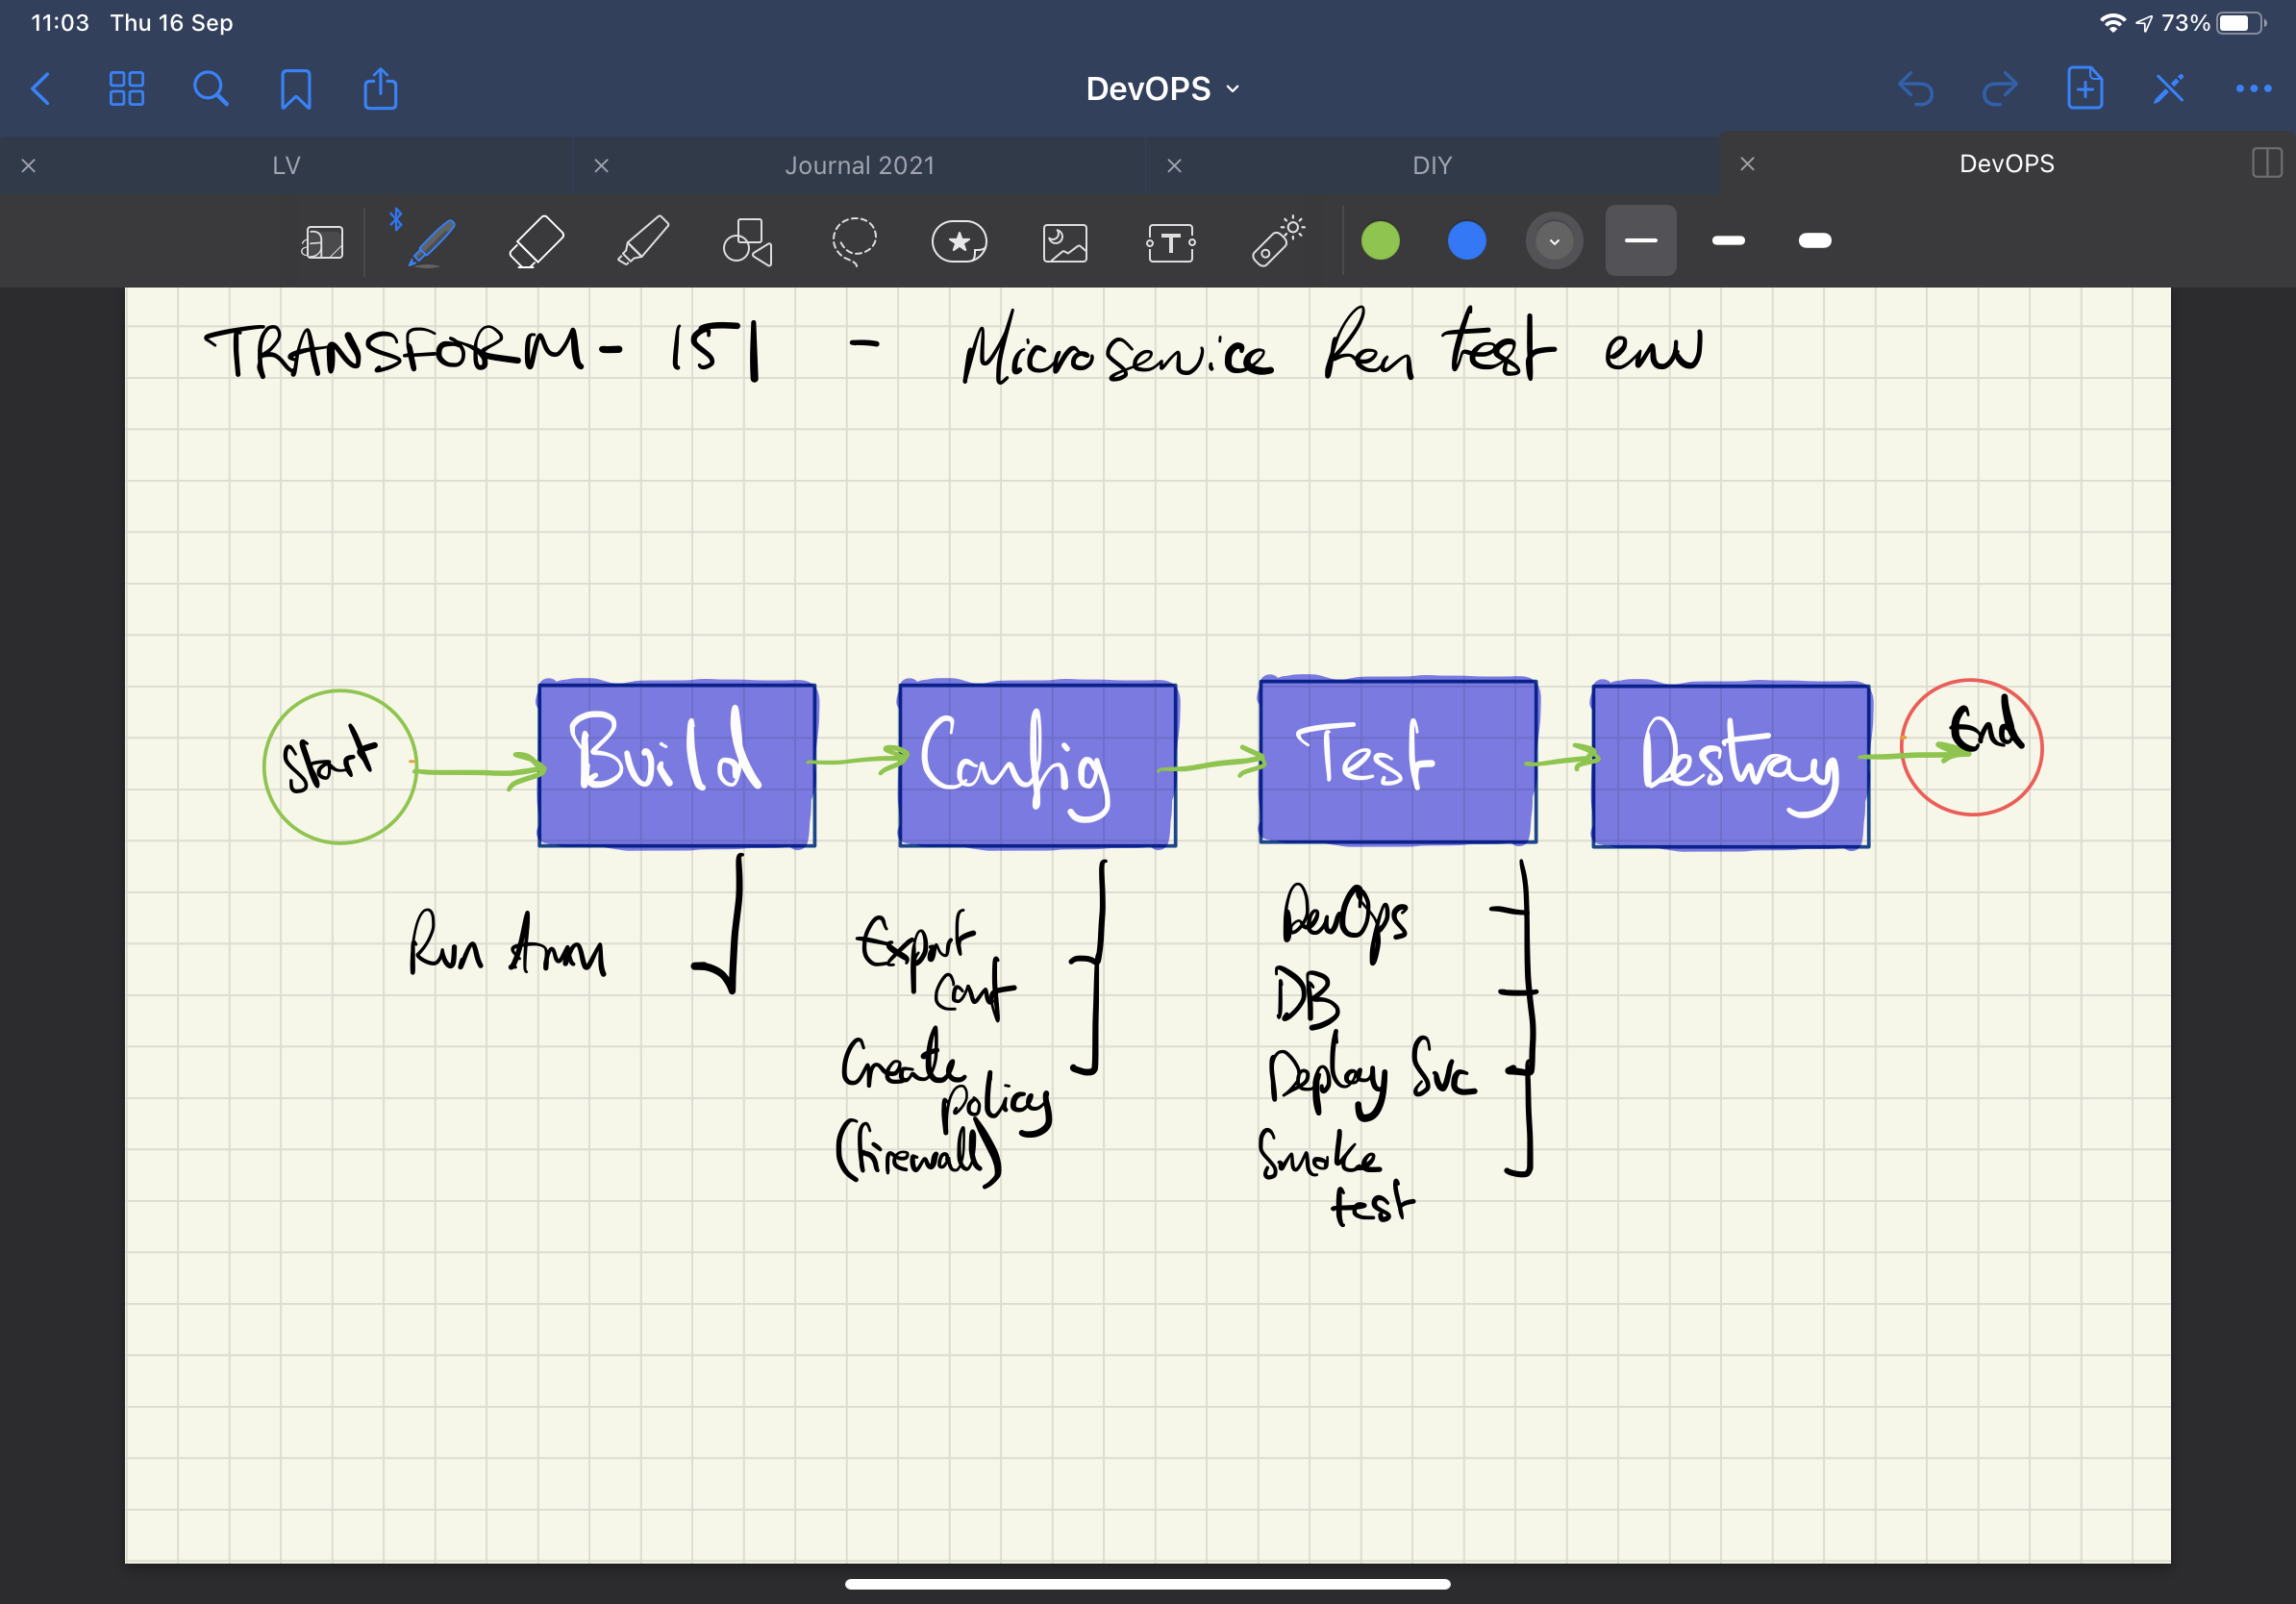Open the DevOPS title dropdown

point(1163,89)
